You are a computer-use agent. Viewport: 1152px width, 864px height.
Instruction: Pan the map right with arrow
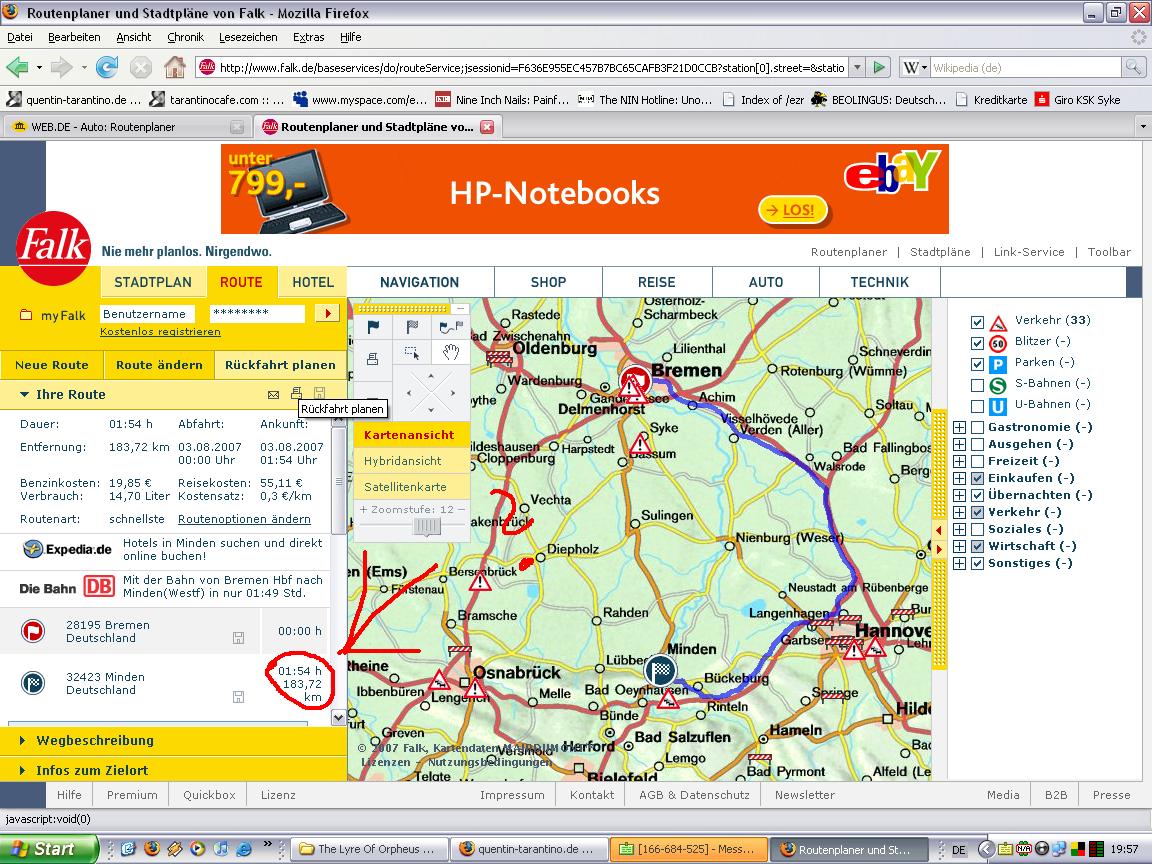pos(453,392)
